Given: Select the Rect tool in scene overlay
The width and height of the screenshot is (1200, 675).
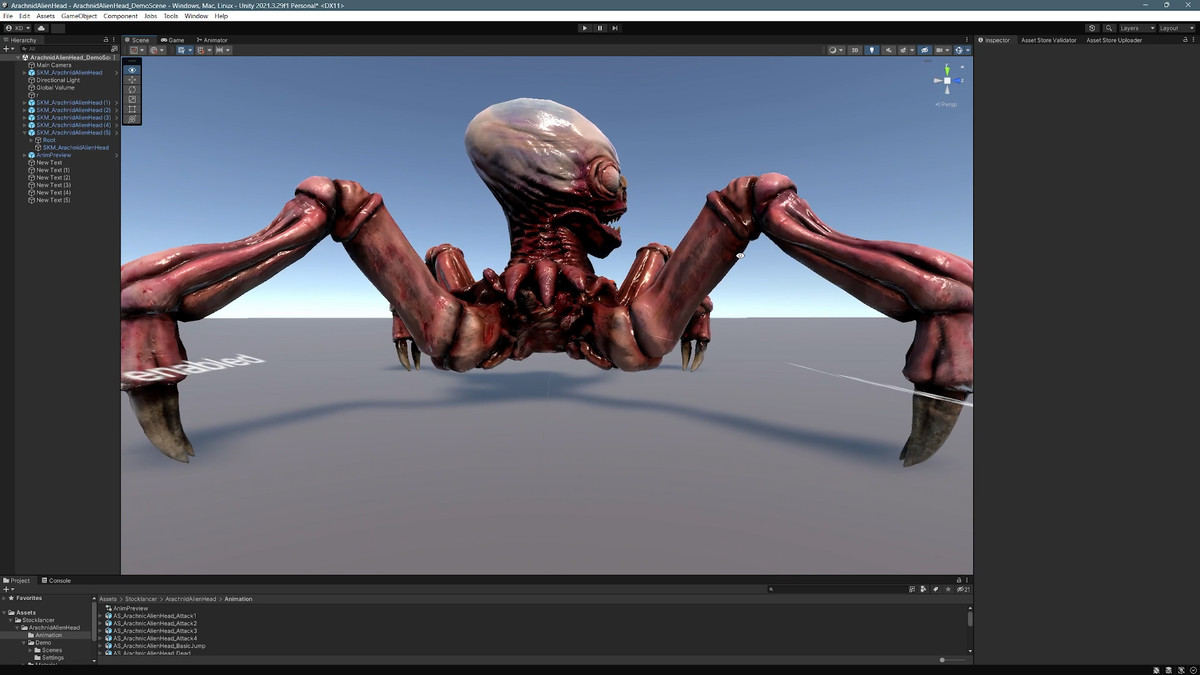Looking at the screenshot, I should coord(132,109).
